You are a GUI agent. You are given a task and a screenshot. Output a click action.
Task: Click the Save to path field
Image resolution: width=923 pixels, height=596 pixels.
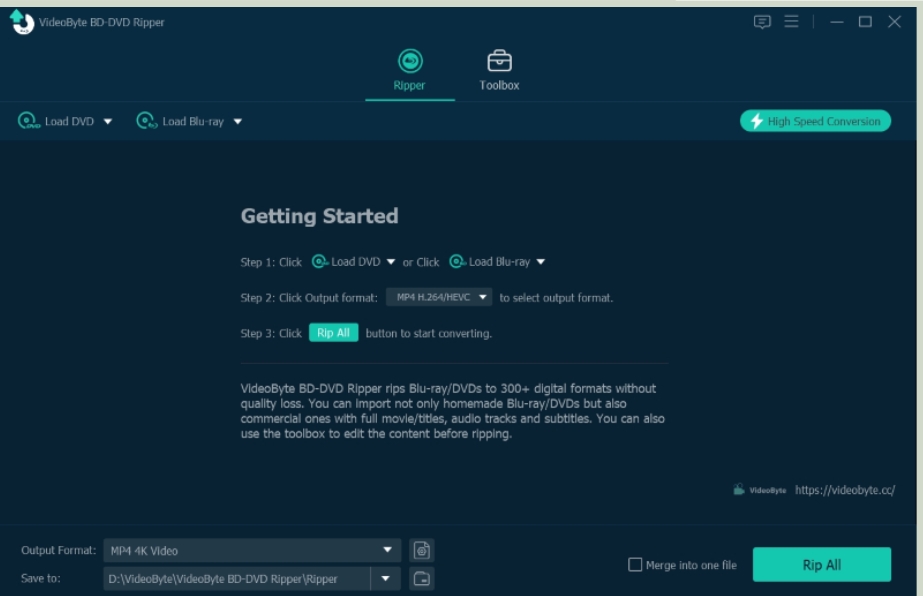236,578
